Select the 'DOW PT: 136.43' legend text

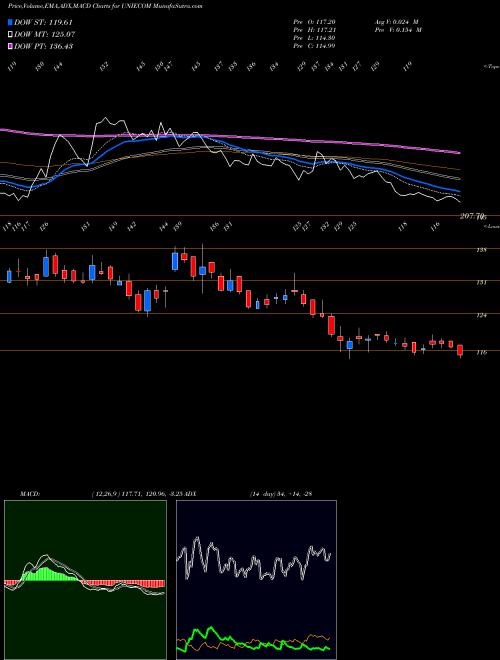43,46
